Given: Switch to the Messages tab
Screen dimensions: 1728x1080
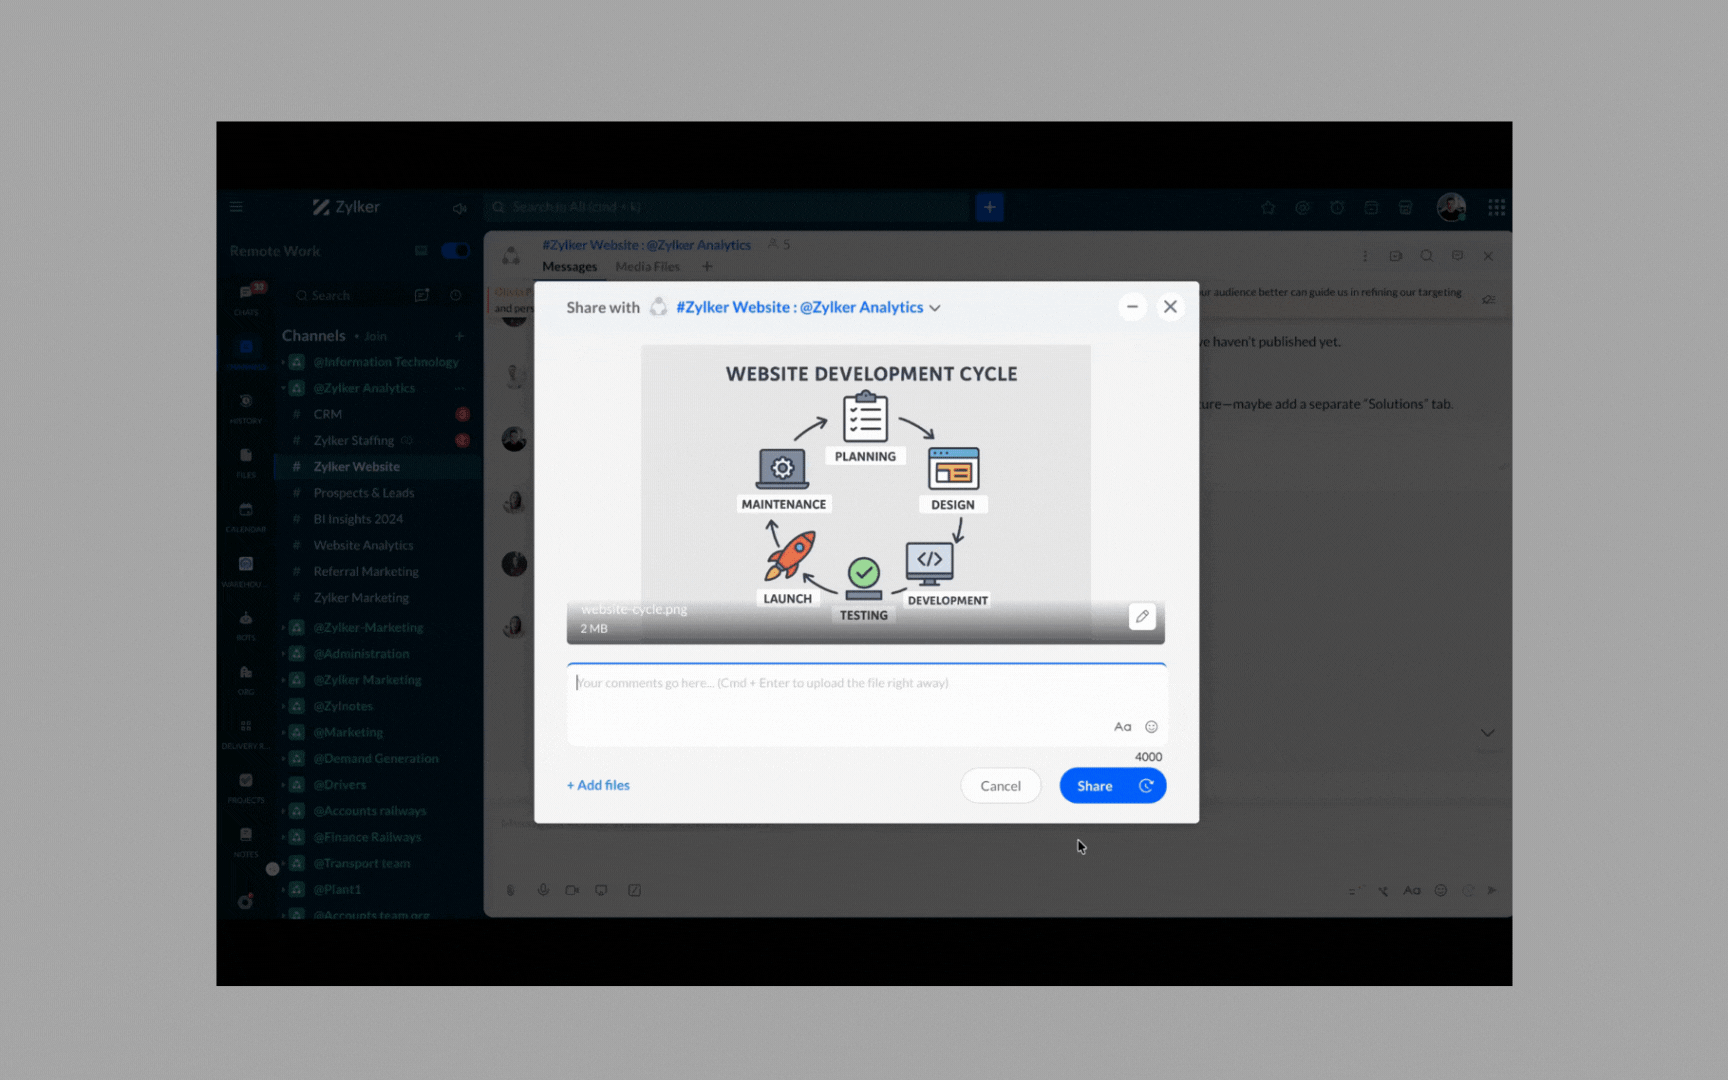Looking at the screenshot, I should tap(569, 267).
